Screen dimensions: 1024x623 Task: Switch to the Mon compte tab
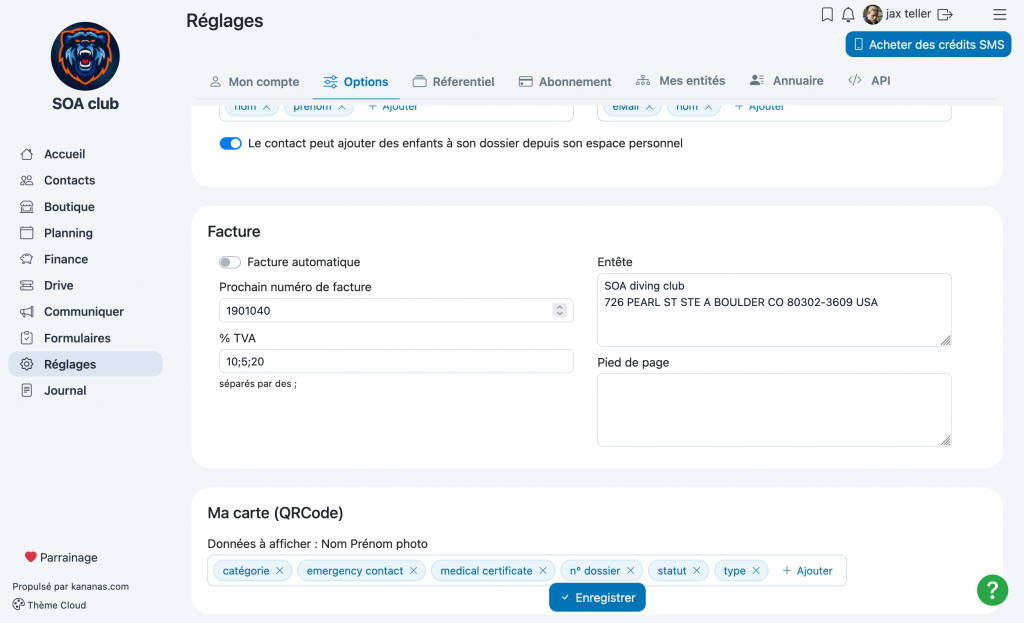point(254,82)
